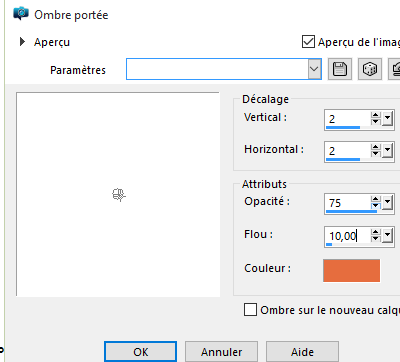Screen dimensions: 400x362
Task: Click the OK button
Action: click(x=140, y=352)
